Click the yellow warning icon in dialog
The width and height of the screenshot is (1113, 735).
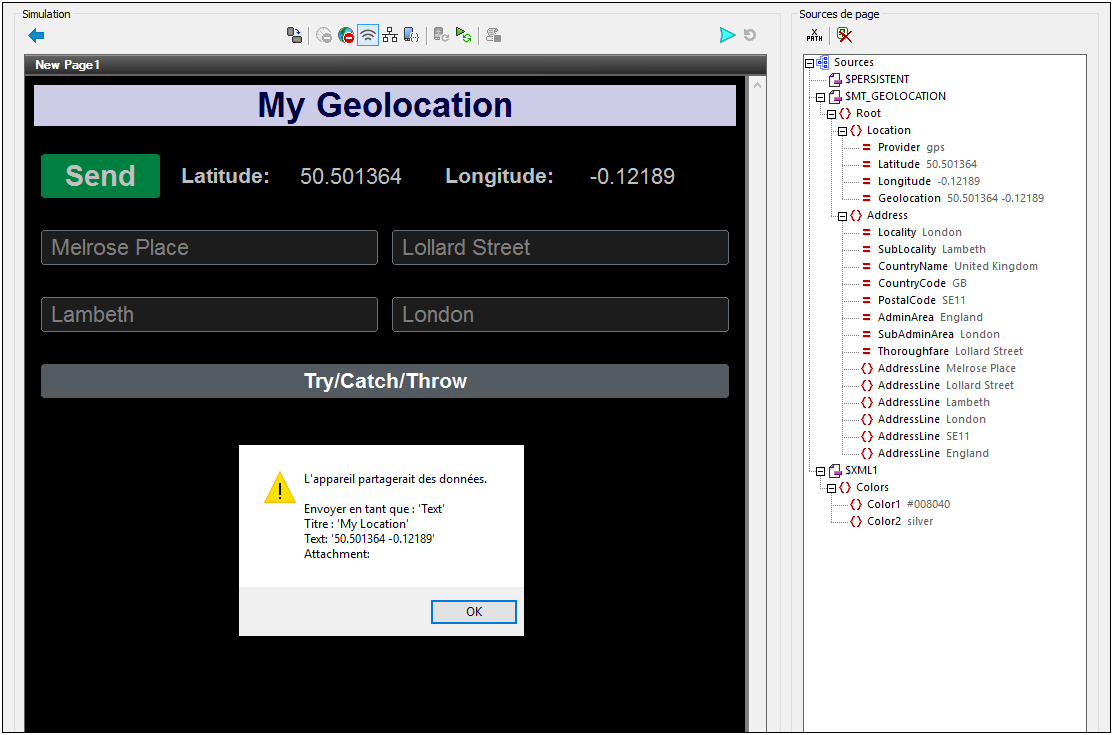coord(279,488)
